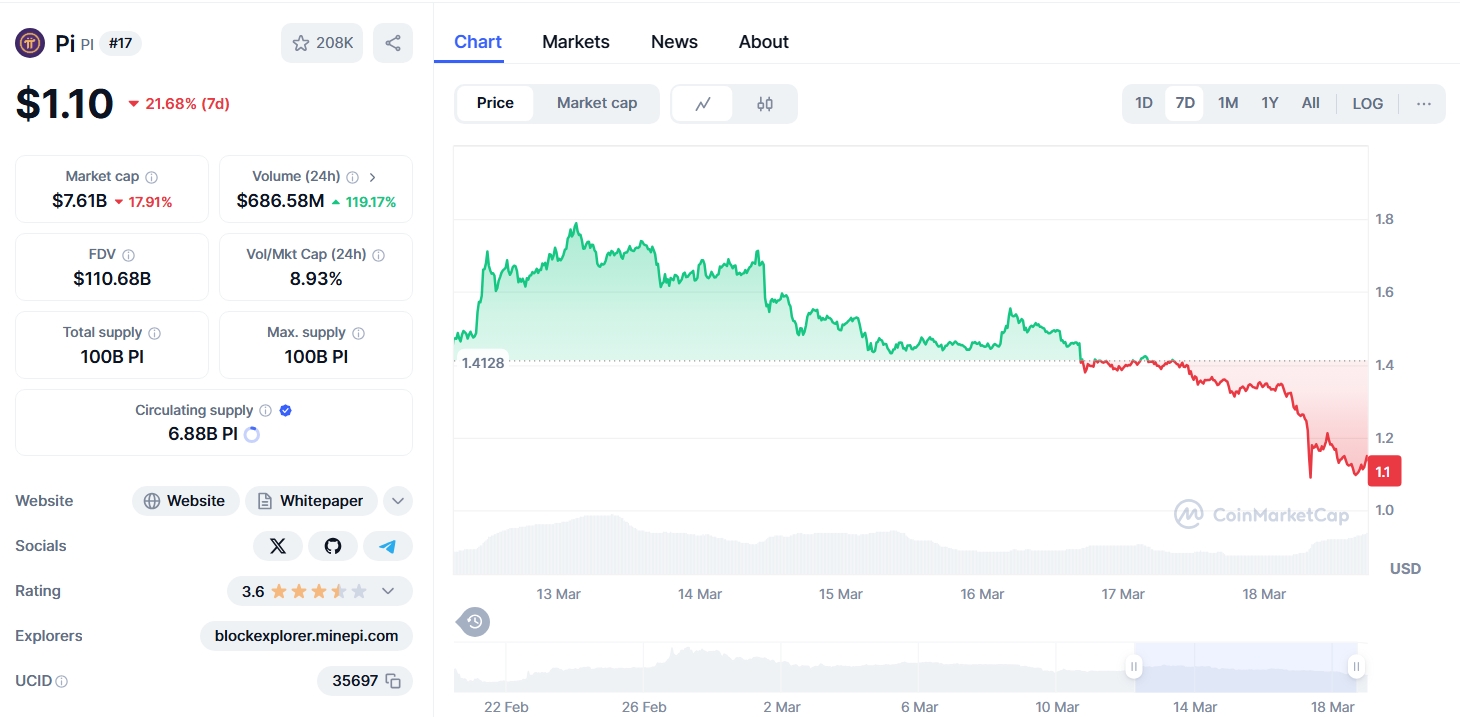The image size is (1460, 717).
Task: Click the FDV info icon
Action: [x=129, y=255]
